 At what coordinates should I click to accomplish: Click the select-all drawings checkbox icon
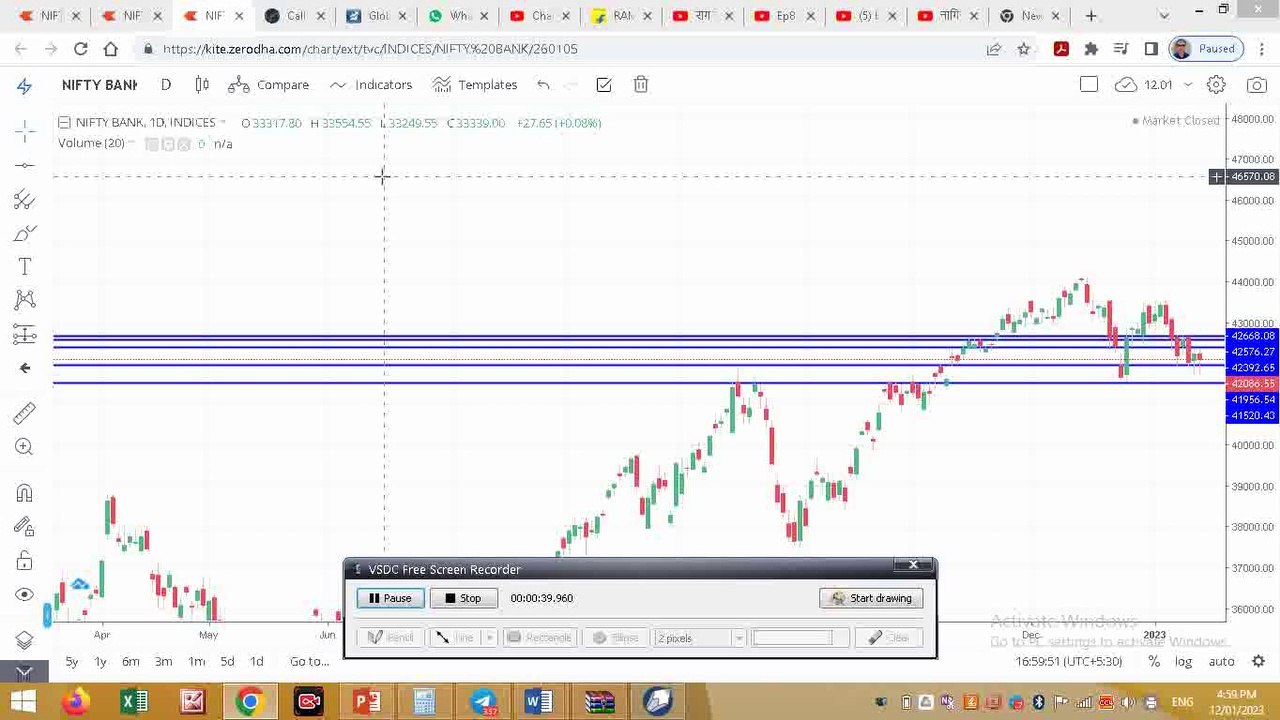(x=604, y=85)
